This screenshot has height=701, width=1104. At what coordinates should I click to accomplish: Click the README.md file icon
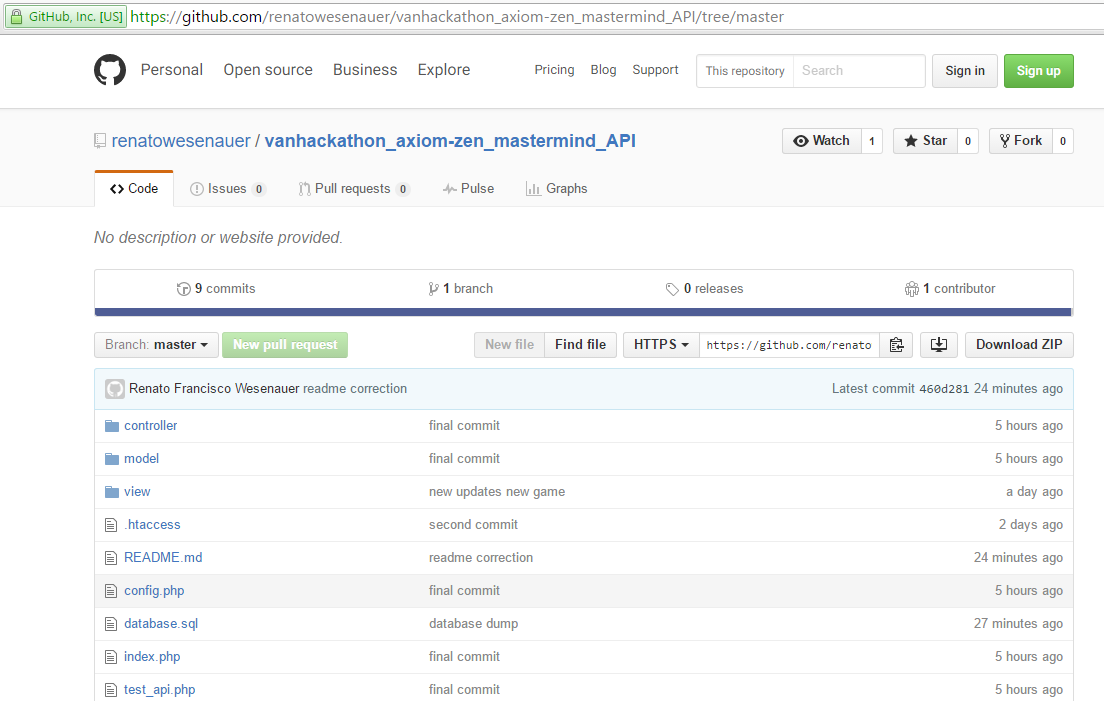tap(111, 558)
